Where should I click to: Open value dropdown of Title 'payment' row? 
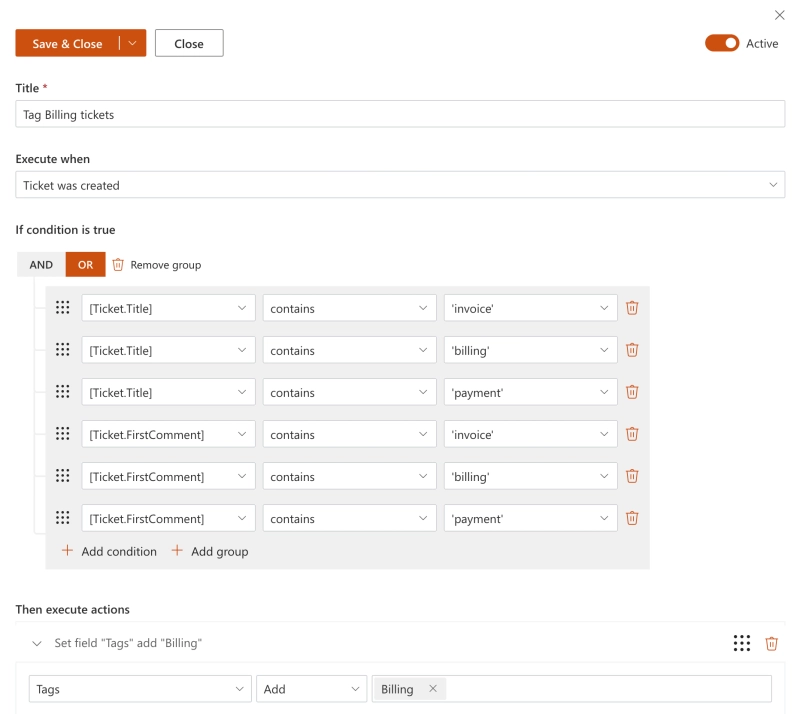coord(531,392)
